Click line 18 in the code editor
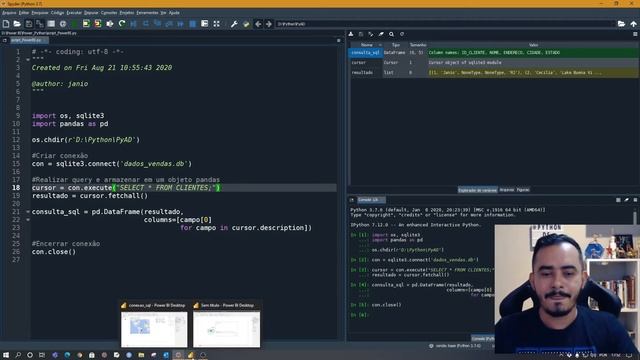 coord(184,188)
